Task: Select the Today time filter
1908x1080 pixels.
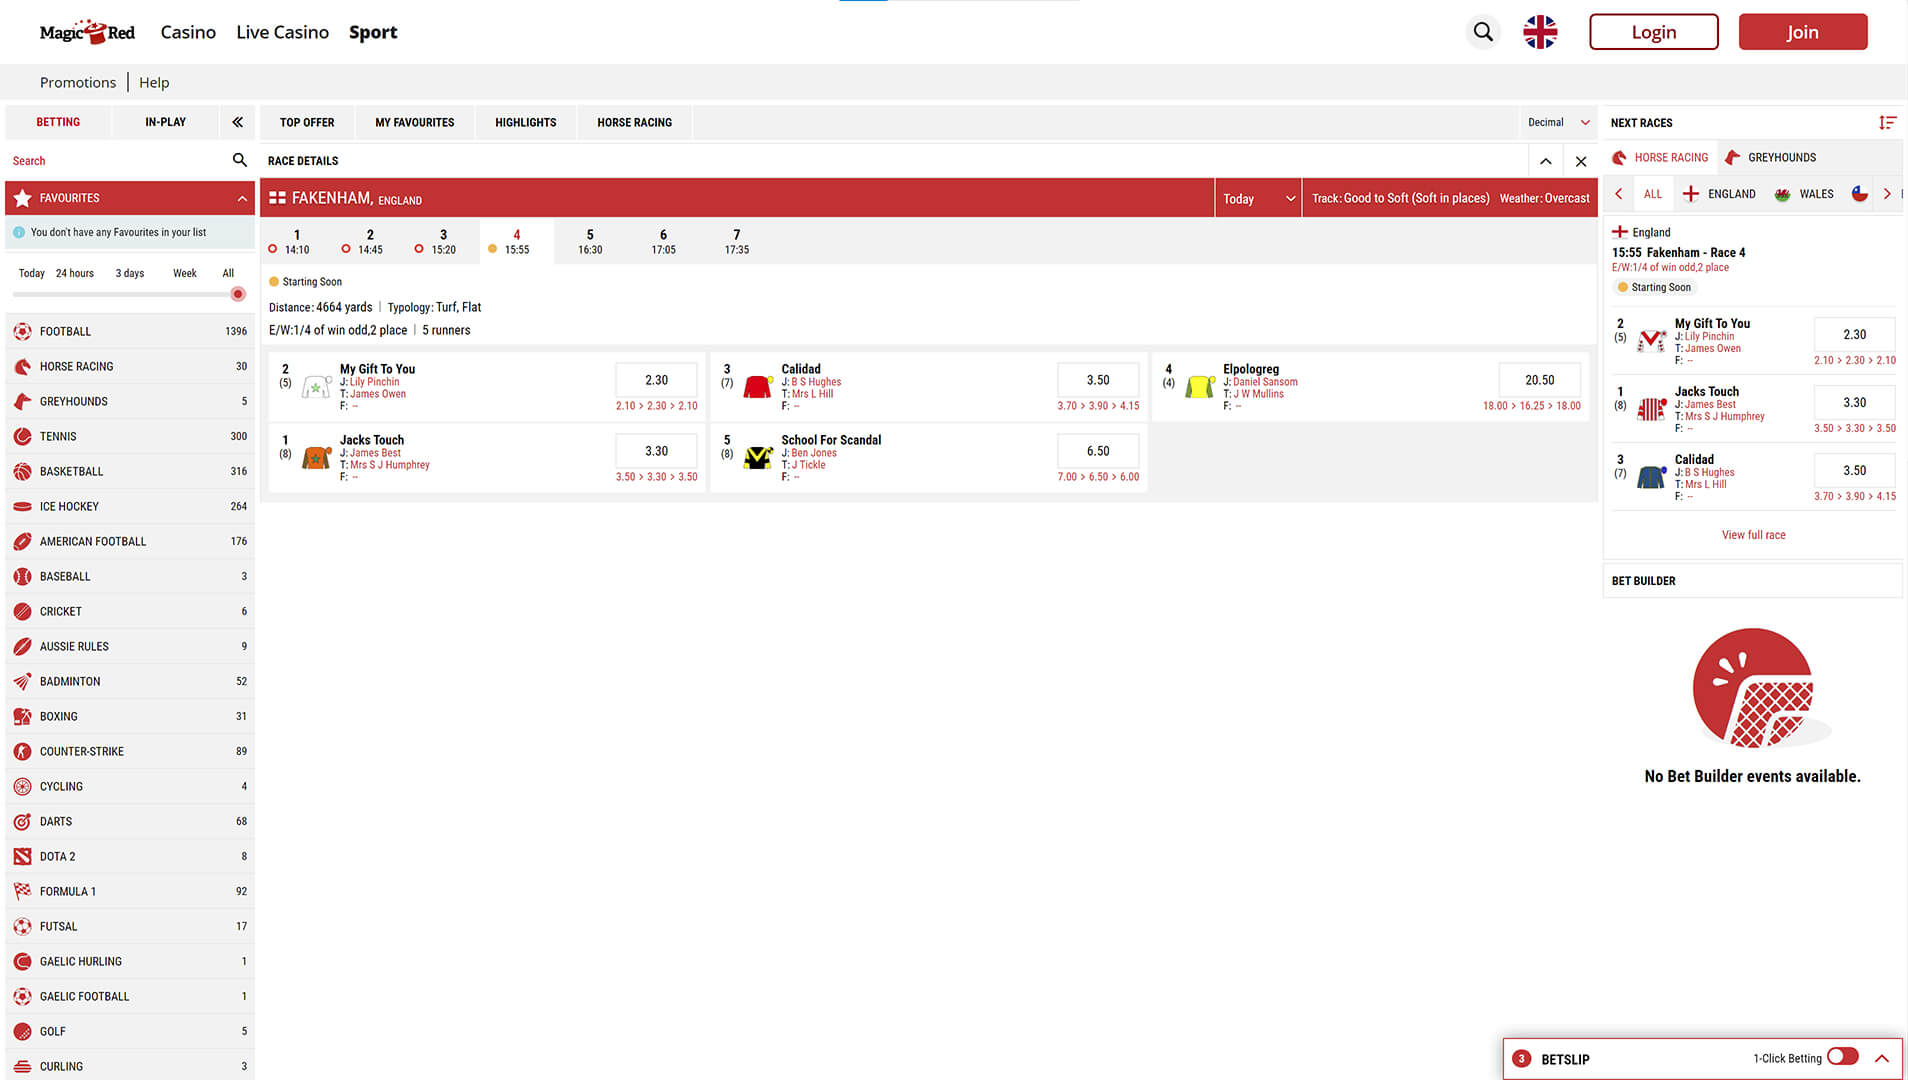Action: pos(31,273)
